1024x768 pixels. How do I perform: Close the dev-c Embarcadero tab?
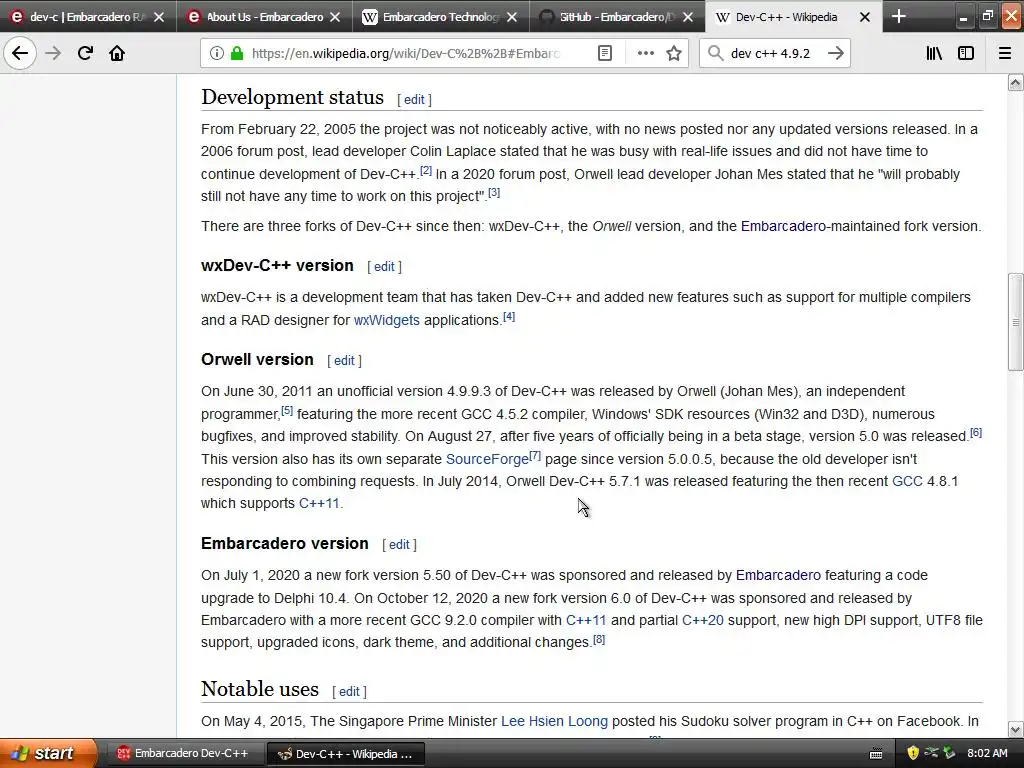point(159,17)
